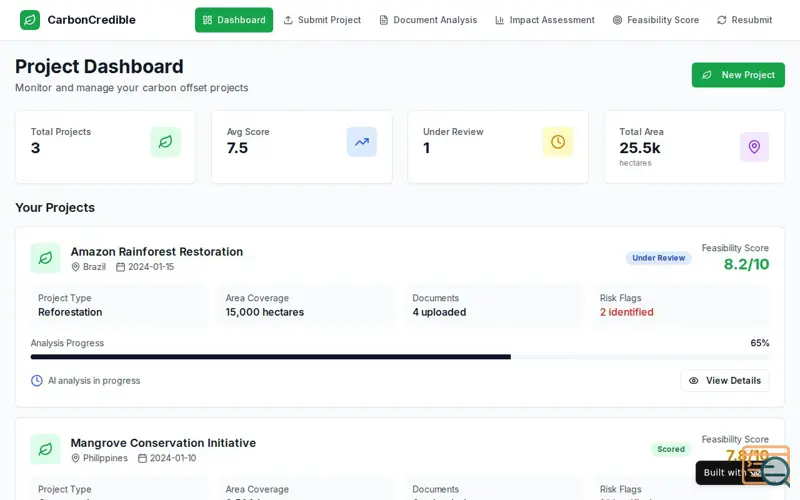800x500 pixels.
Task: Select the Feasibility Score tab
Action: point(655,20)
